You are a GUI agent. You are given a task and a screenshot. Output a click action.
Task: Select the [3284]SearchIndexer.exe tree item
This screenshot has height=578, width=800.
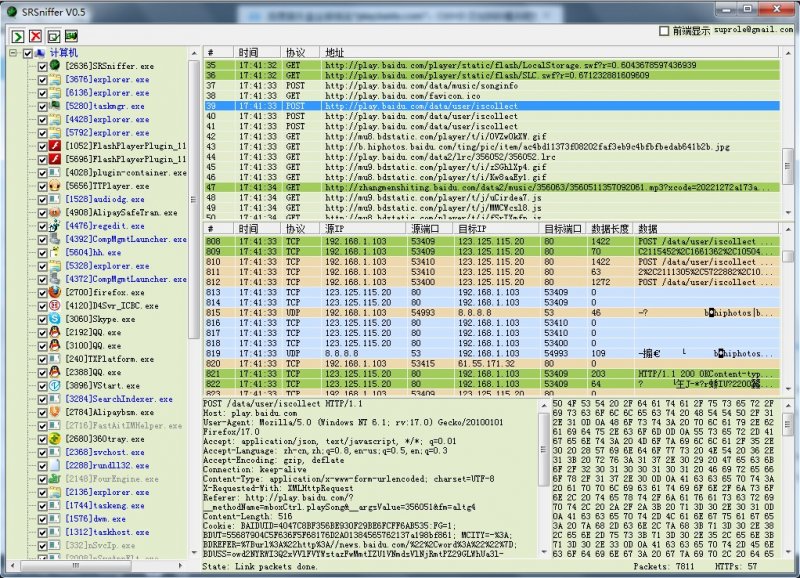[x=118, y=398]
